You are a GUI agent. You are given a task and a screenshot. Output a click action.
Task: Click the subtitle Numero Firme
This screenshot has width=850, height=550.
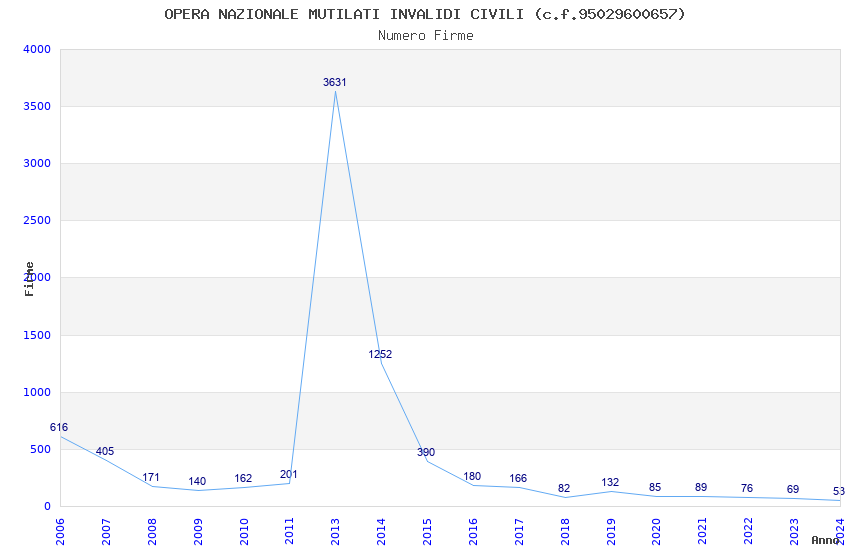426,36
